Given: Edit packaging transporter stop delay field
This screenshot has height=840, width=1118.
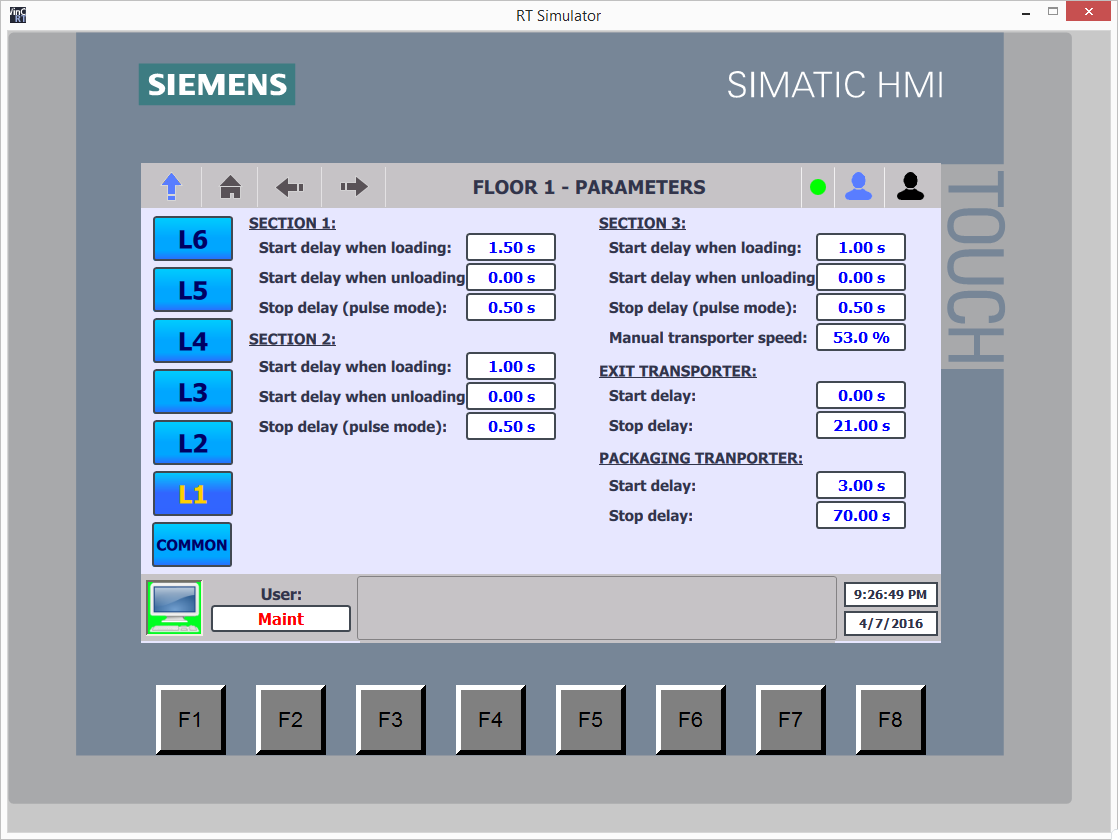Looking at the screenshot, I should [x=861, y=516].
